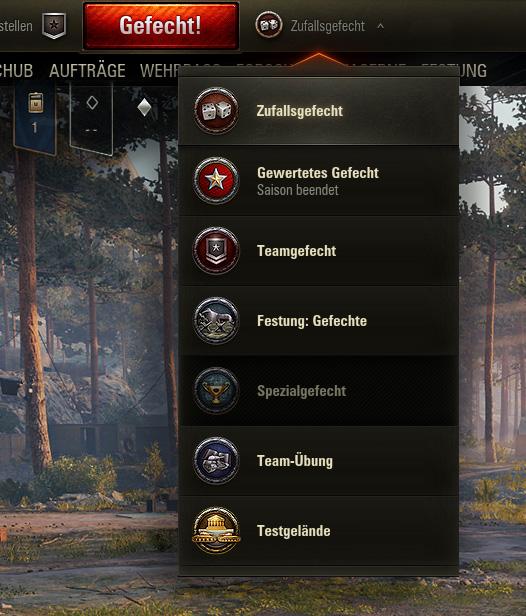Viewport: 526px width, 616px height.
Task: Pick Festung: Gefechte mode
Action: tap(319, 321)
